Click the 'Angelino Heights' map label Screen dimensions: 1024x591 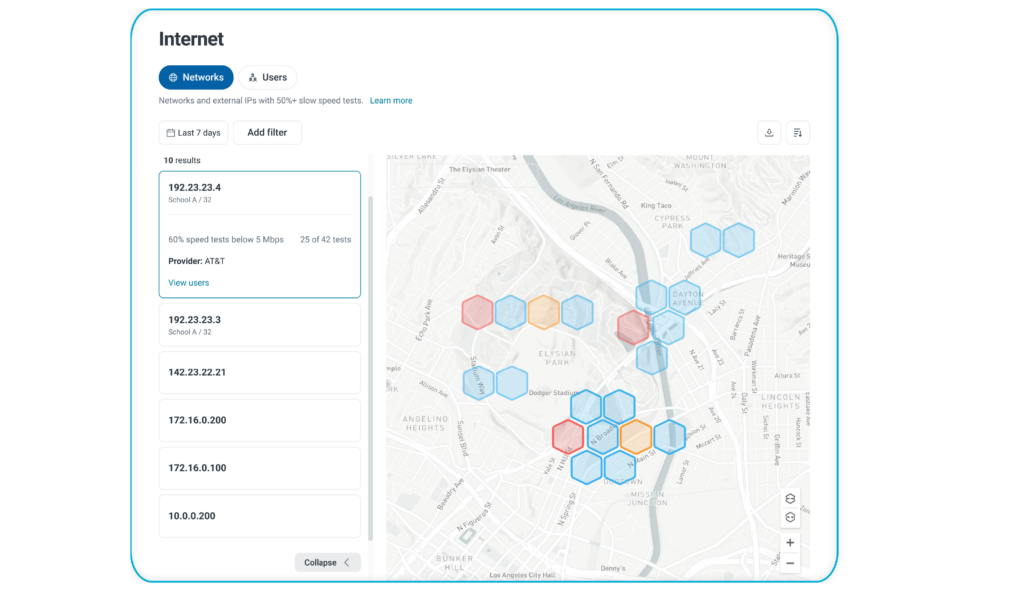[x=425, y=423]
